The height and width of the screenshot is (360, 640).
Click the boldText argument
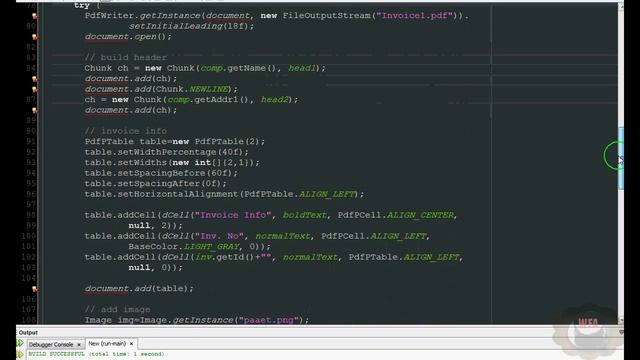(x=304, y=215)
